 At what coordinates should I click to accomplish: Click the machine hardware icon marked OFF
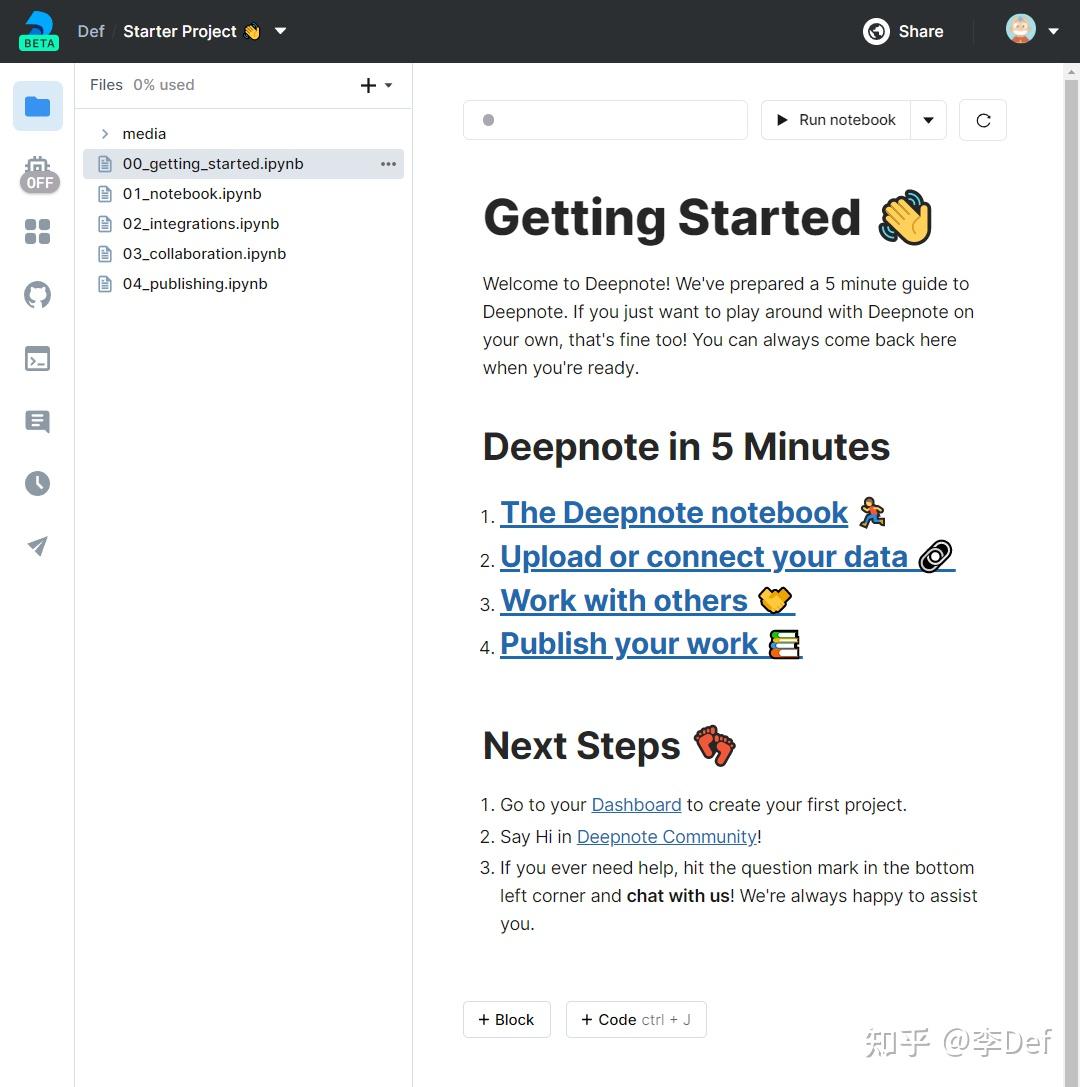[x=37, y=170]
